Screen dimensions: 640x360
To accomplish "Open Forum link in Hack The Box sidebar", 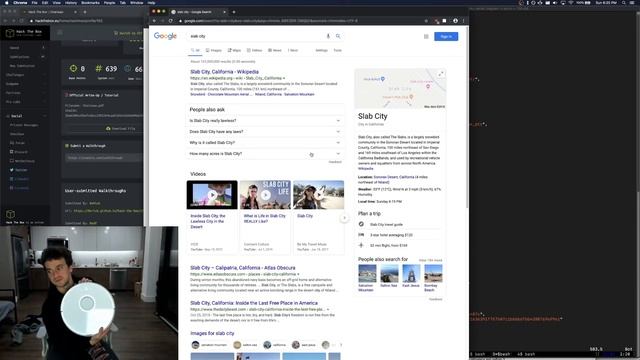I will tap(18, 143).
